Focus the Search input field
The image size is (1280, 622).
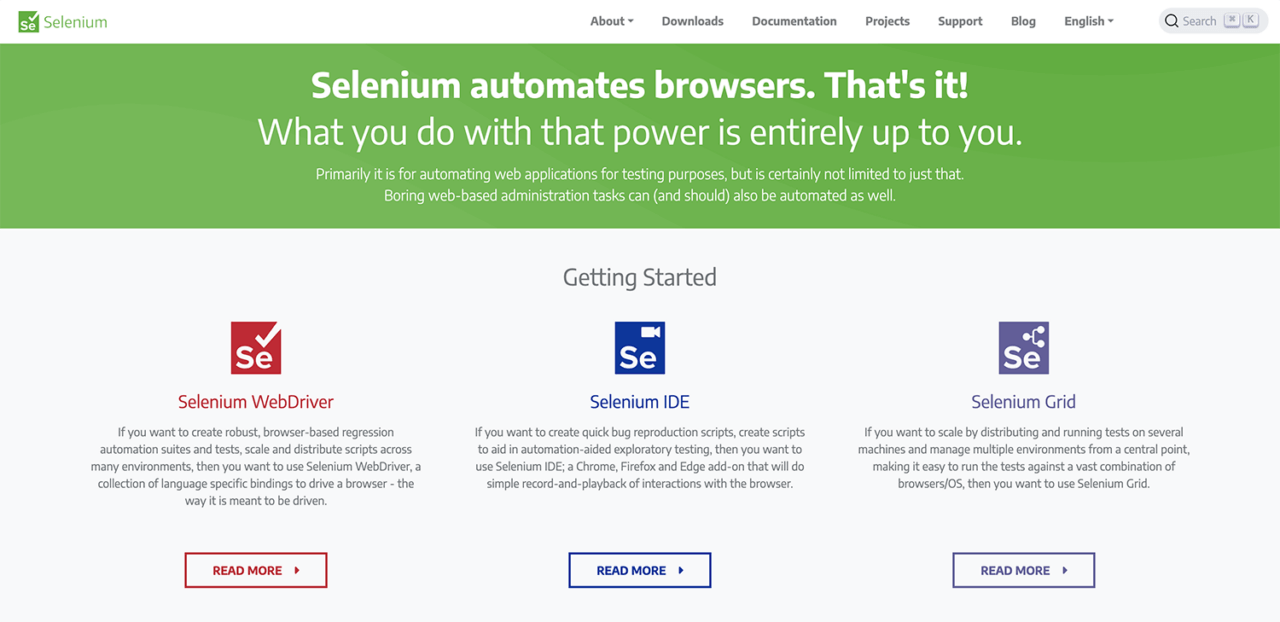(1200, 21)
